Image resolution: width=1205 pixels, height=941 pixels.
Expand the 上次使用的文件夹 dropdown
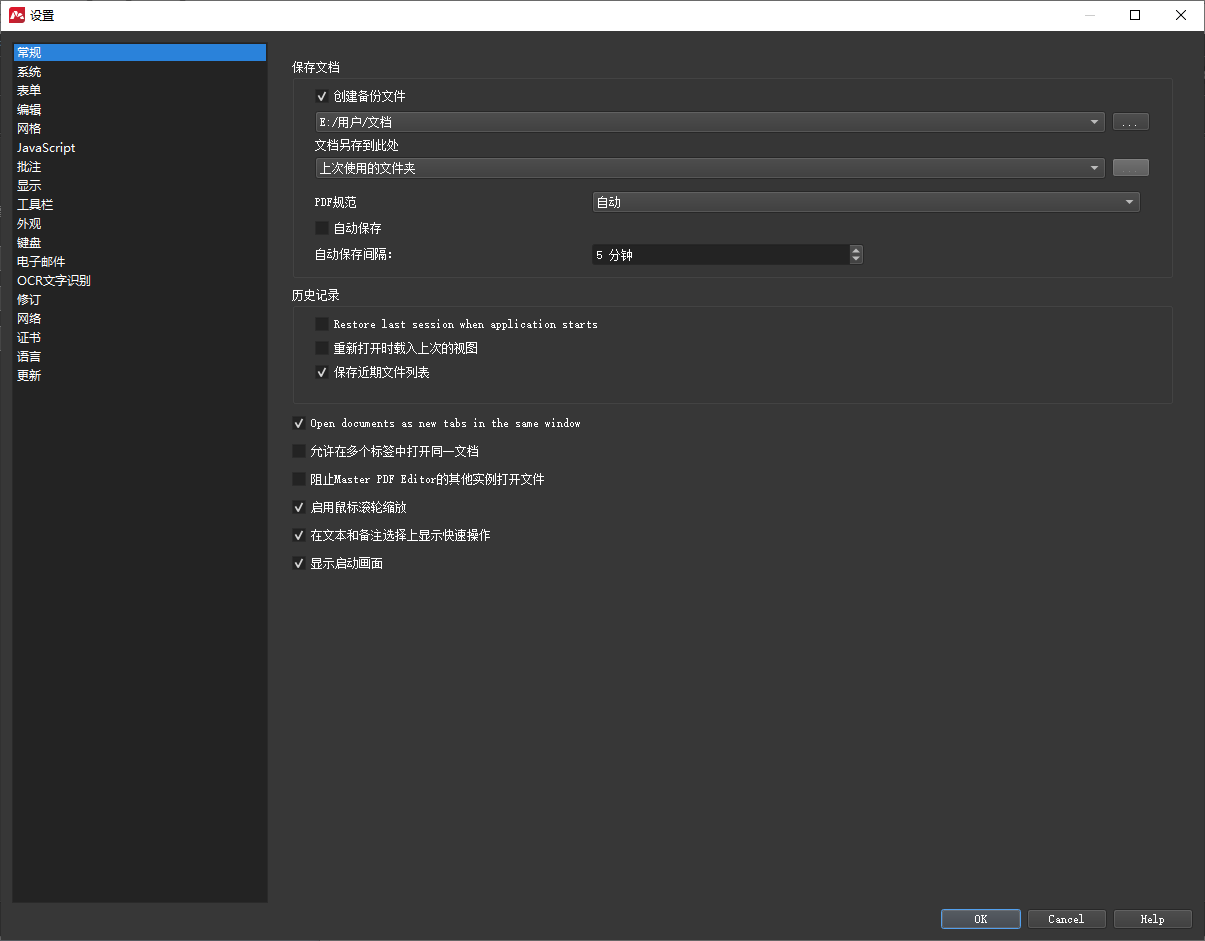point(1094,168)
